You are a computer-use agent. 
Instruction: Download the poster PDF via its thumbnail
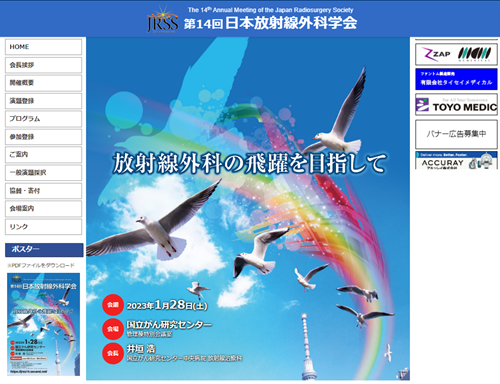(x=44, y=324)
